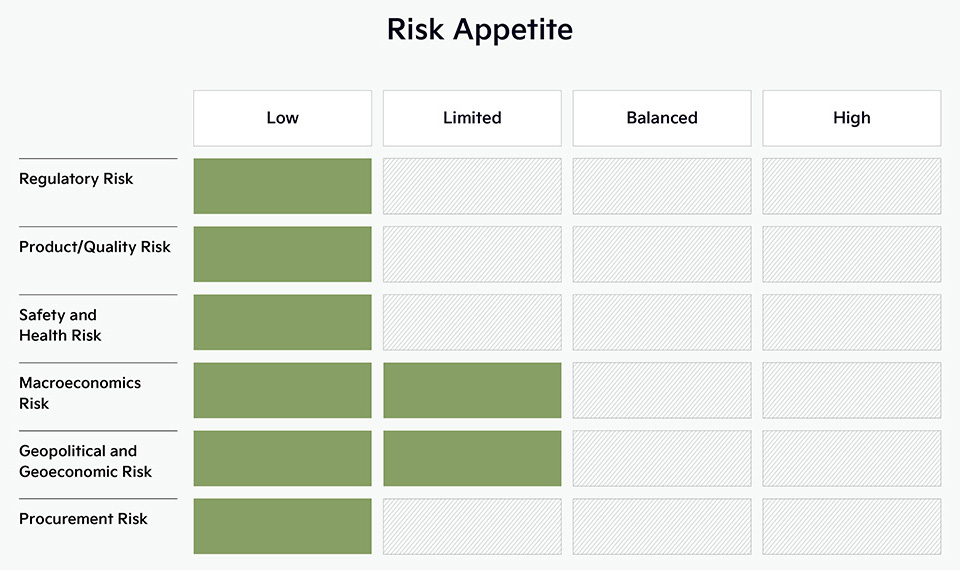Click the Regulatory Risk row label
The width and height of the screenshot is (960, 570).
(x=76, y=179)
